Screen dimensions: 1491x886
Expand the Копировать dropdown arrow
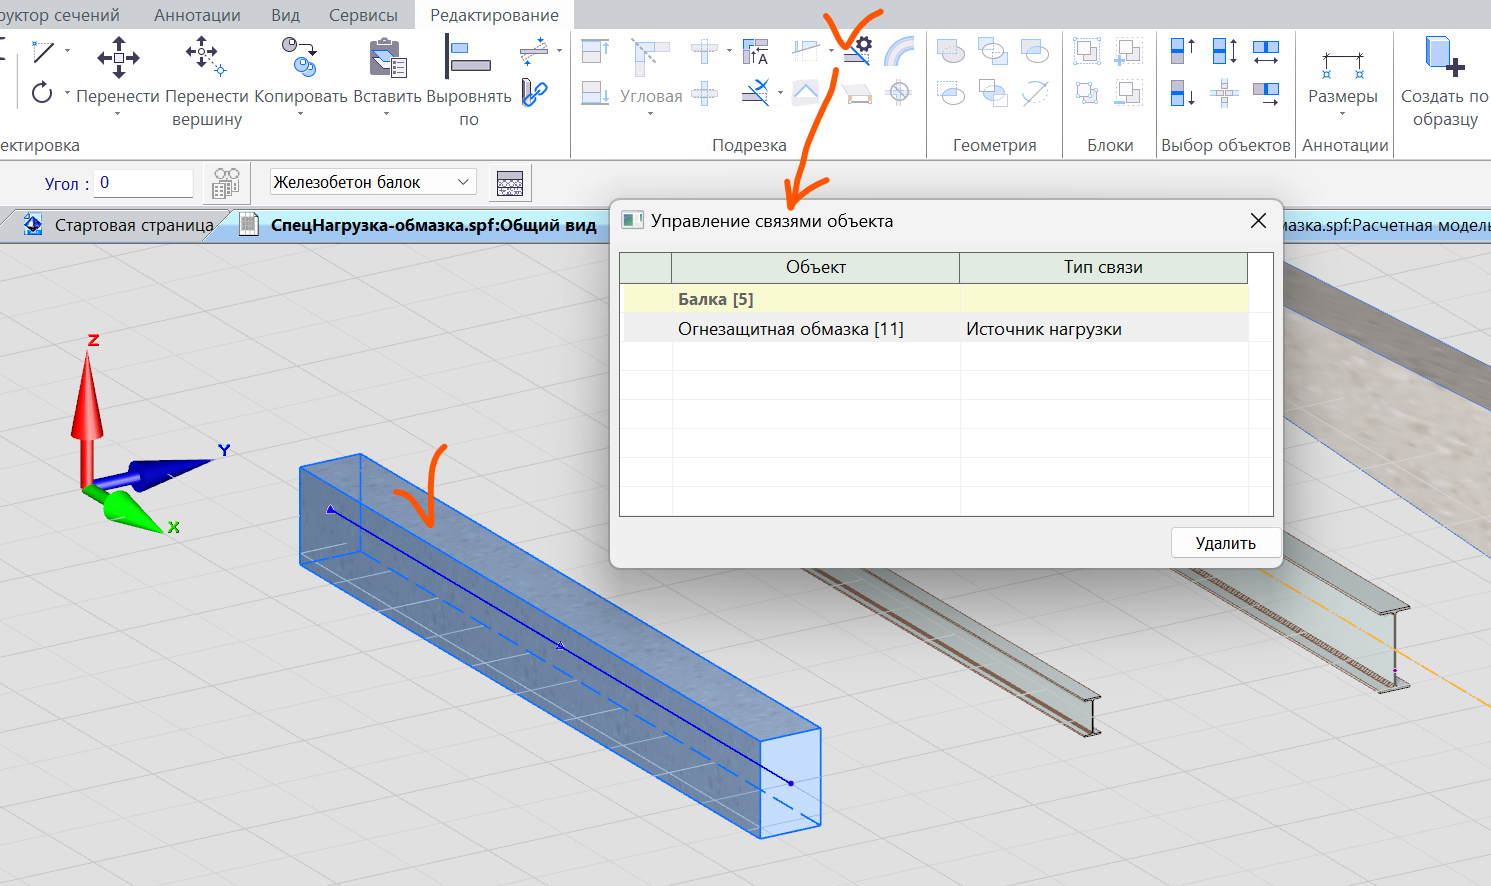pyautogui.click(x=300, y=114)
